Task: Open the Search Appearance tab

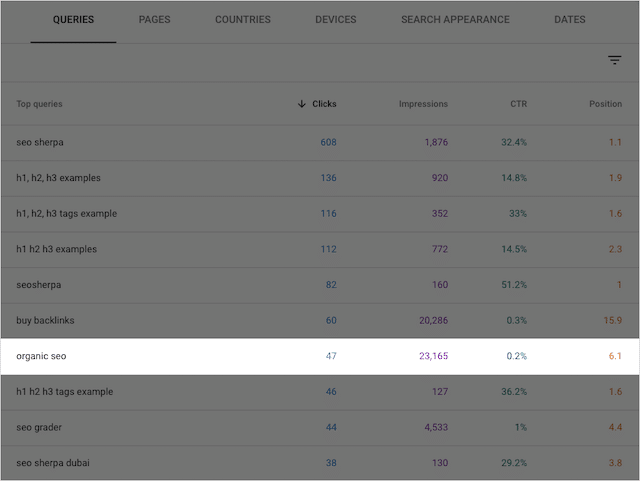Action: point(455,20)
